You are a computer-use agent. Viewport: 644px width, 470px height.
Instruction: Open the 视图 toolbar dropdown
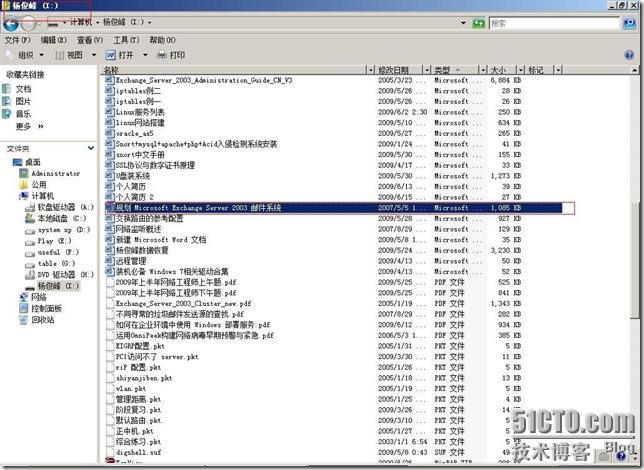pyautogui.click(x=76, y=55)
